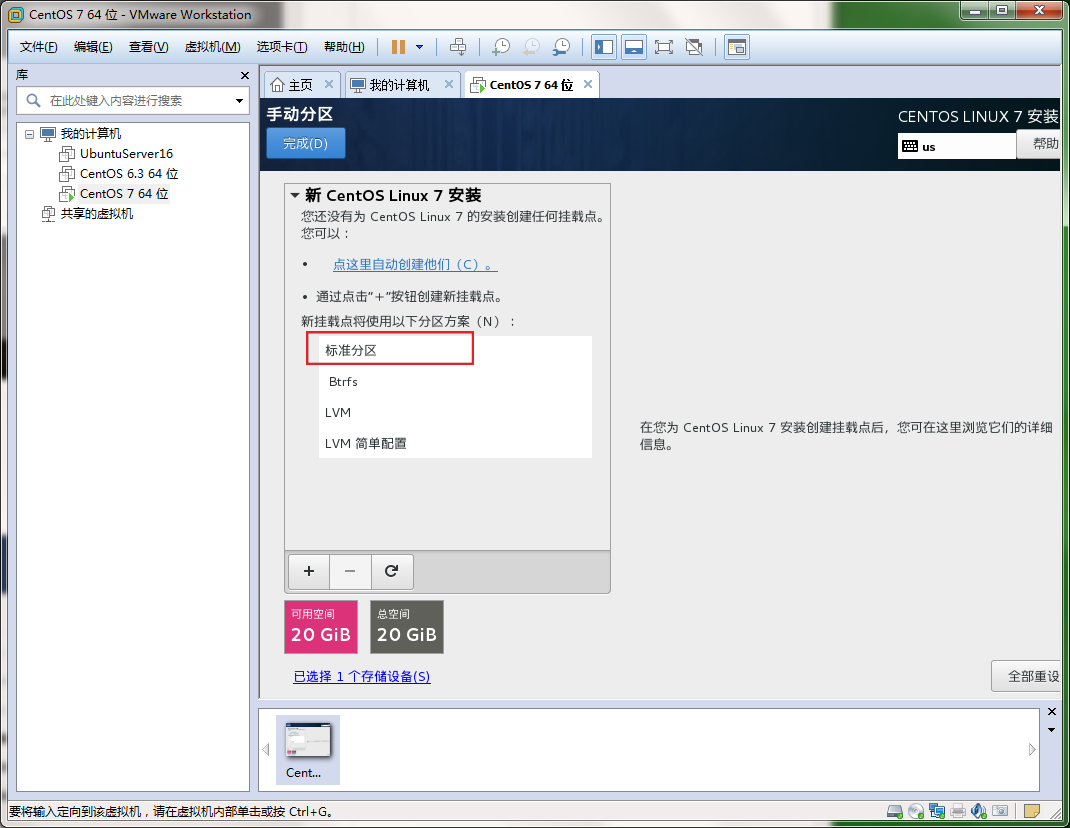Click thumbnail bar left scroll arrow
This screenshot has width=1070, height=828.
(x=266, y=750)
